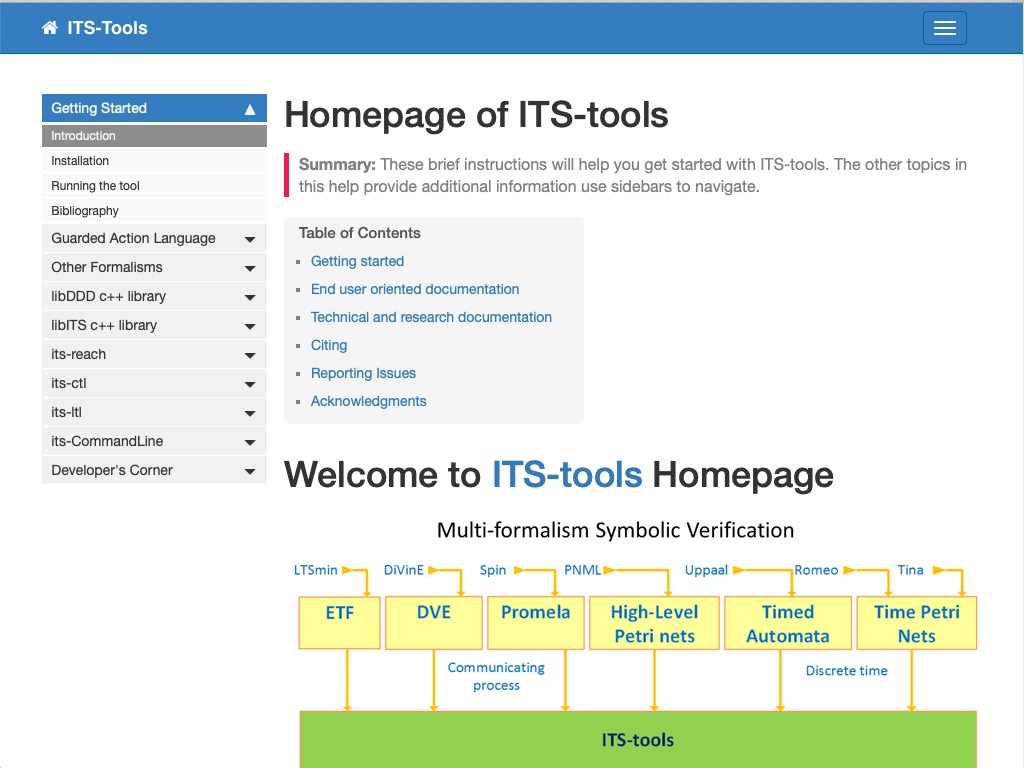Open Running the tool page
1024x768 pixels.
pos(154,186)
